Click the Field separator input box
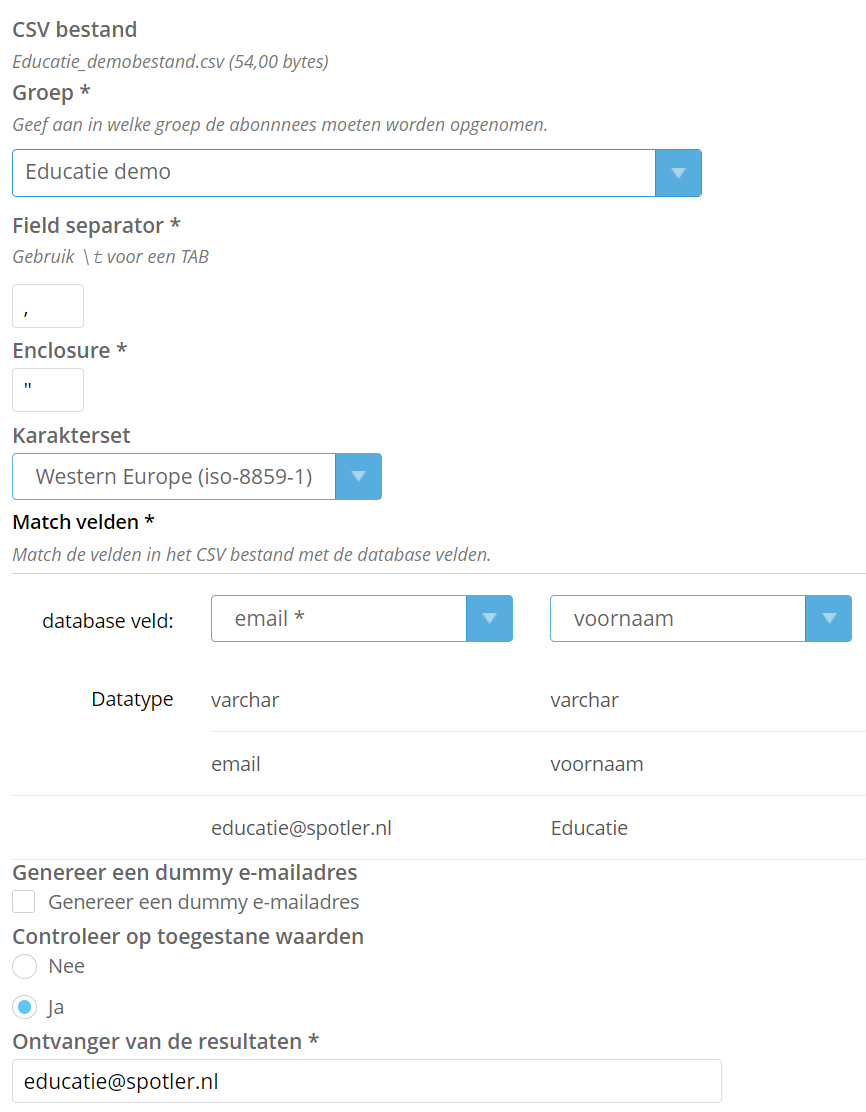The height and width of the screenshot is (1112, 866). (x=48, y=306)
